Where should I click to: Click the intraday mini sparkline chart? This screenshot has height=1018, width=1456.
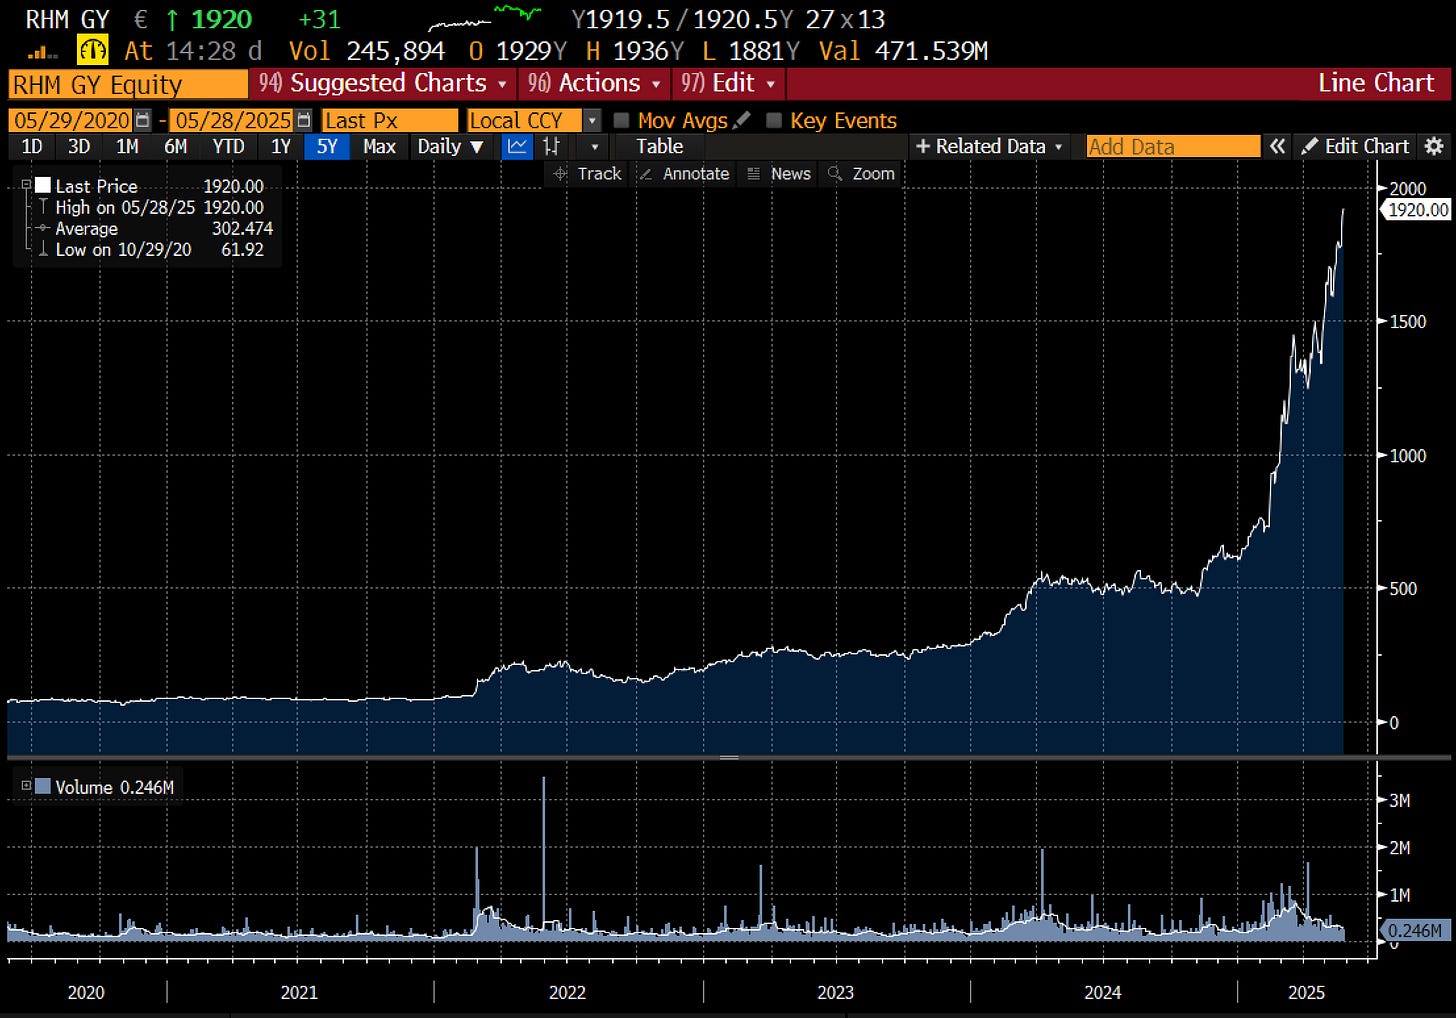[x=485, y=18]
